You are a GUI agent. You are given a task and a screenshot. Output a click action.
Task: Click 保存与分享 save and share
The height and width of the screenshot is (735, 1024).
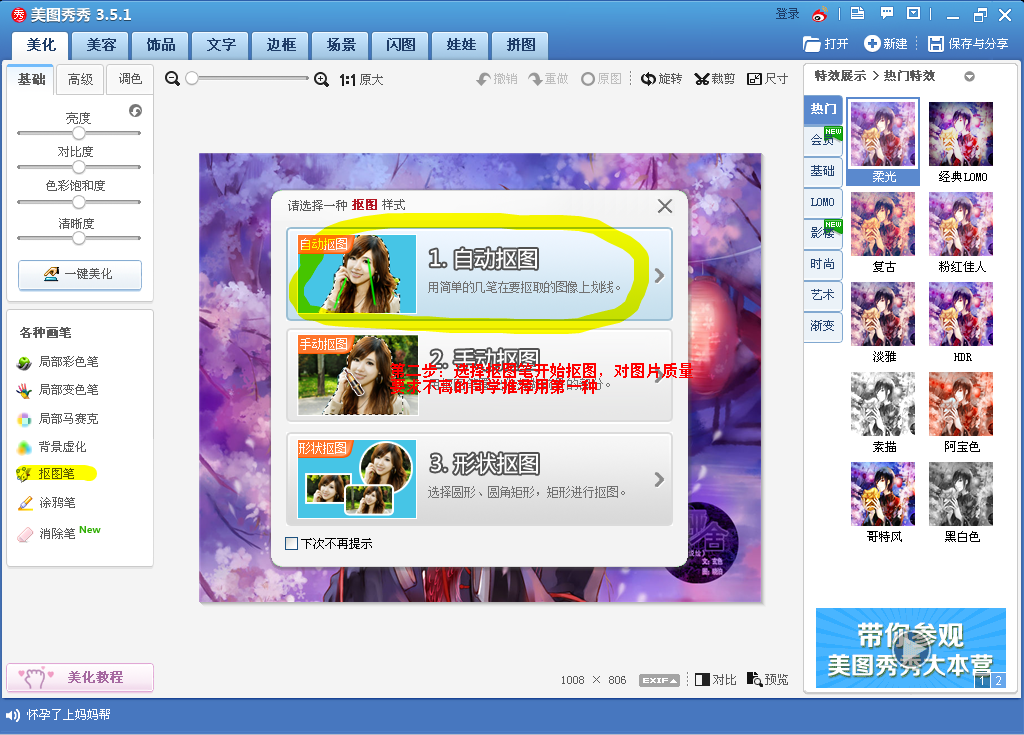coord(968,44)
